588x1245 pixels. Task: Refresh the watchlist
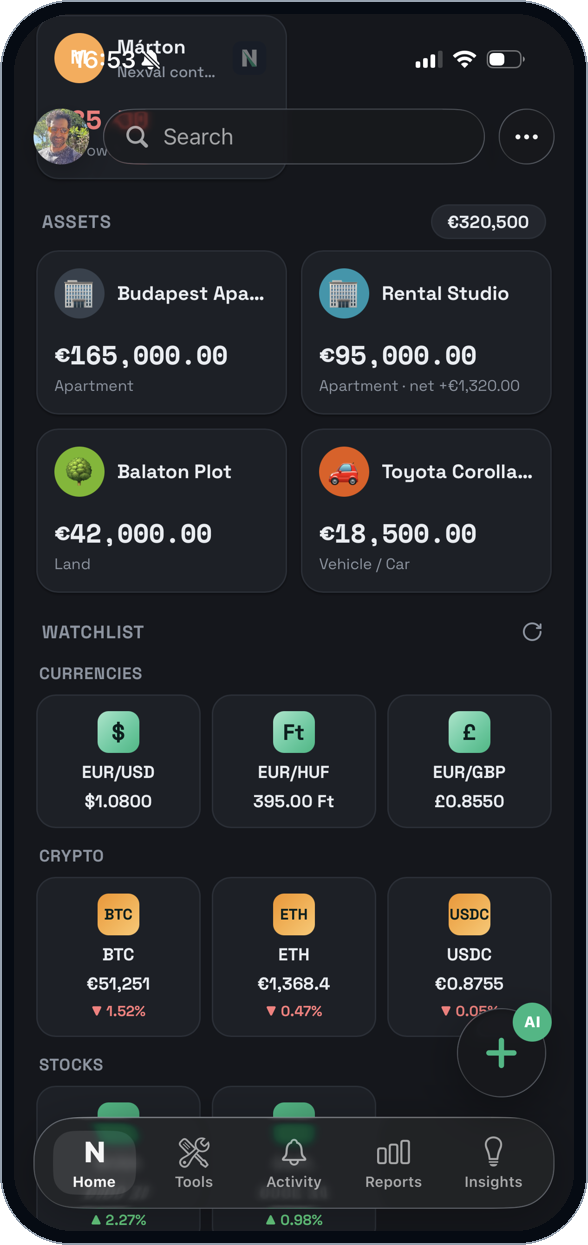(532, 631)
